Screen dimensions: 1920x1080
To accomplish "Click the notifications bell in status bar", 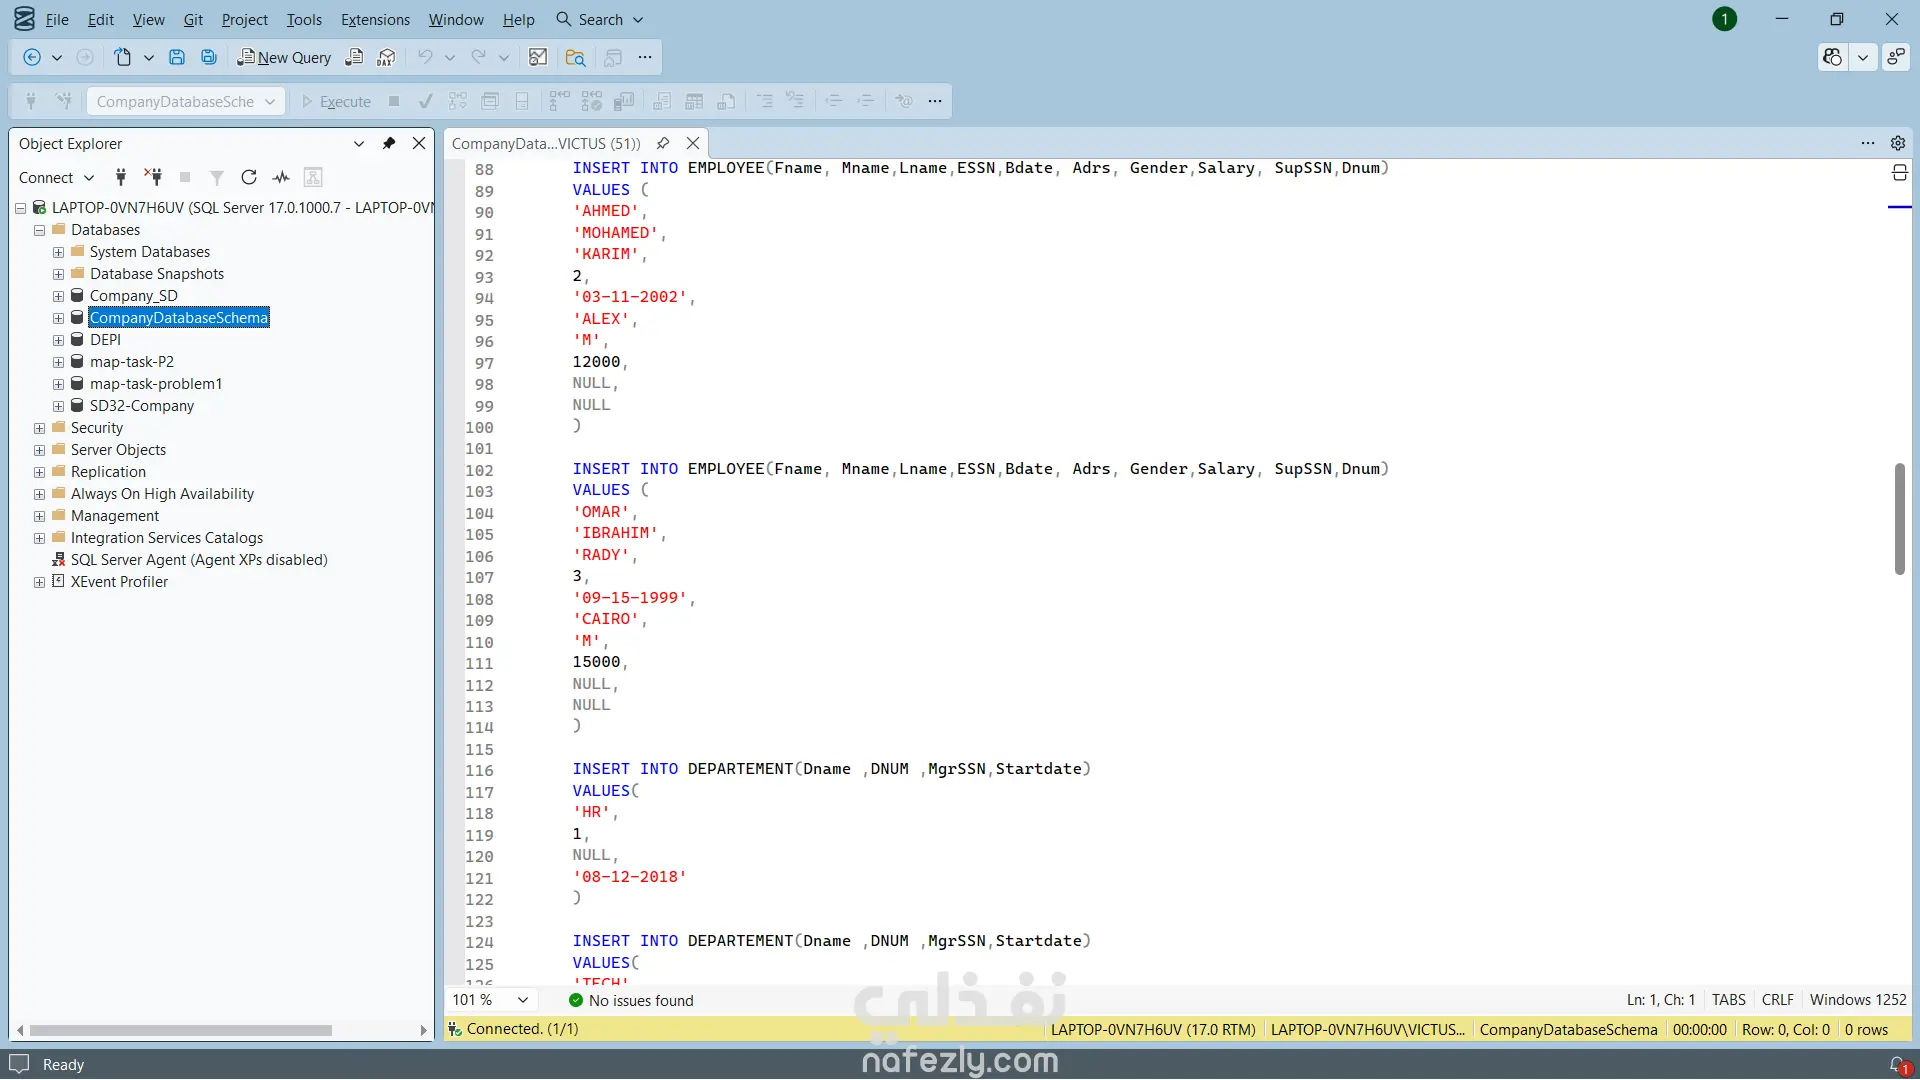I will [1900, 1065].
